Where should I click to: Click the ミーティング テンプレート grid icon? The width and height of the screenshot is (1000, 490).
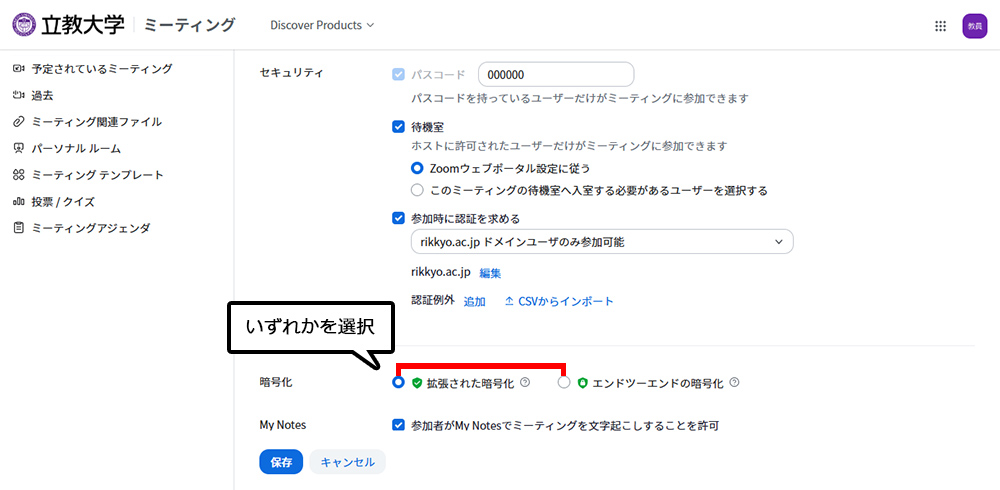coord(18,175)
